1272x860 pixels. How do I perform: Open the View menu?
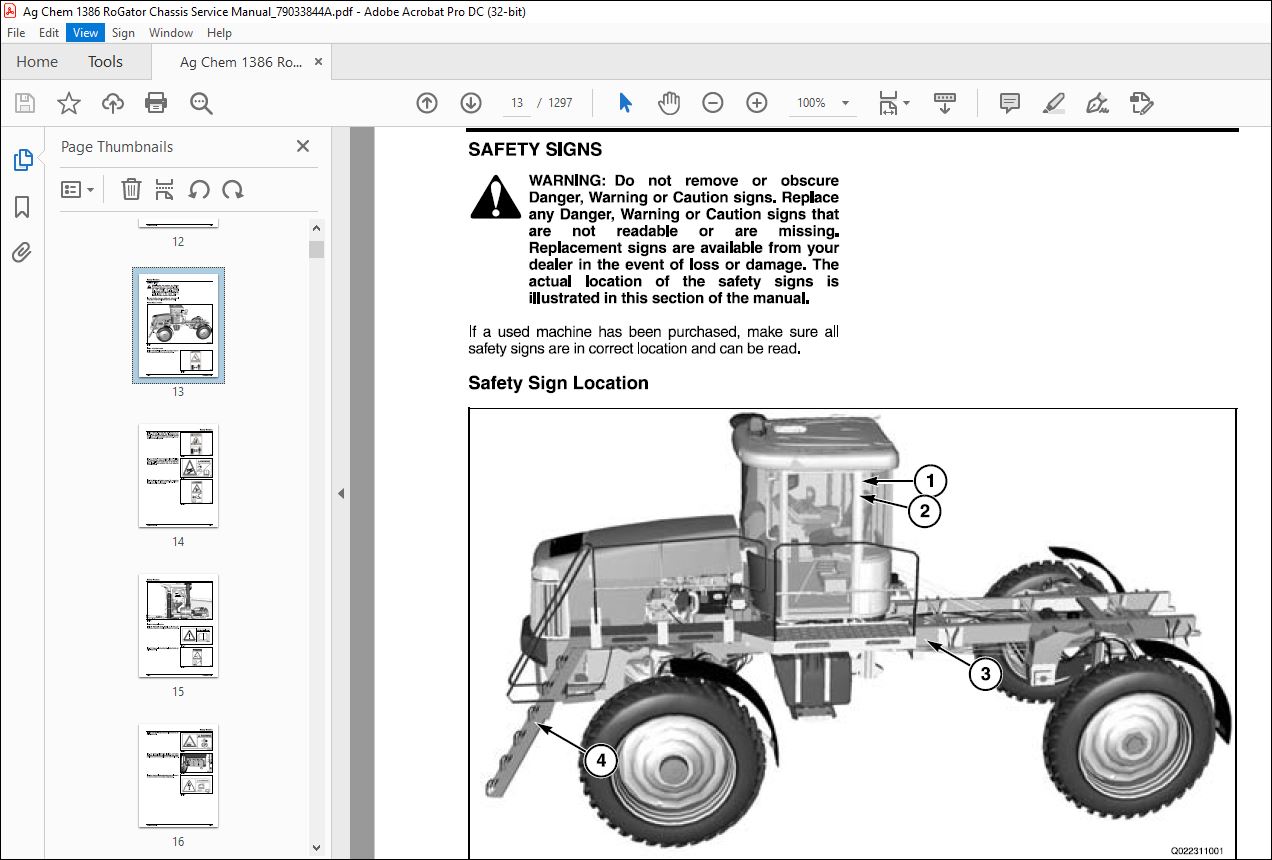tap(85, 33)
